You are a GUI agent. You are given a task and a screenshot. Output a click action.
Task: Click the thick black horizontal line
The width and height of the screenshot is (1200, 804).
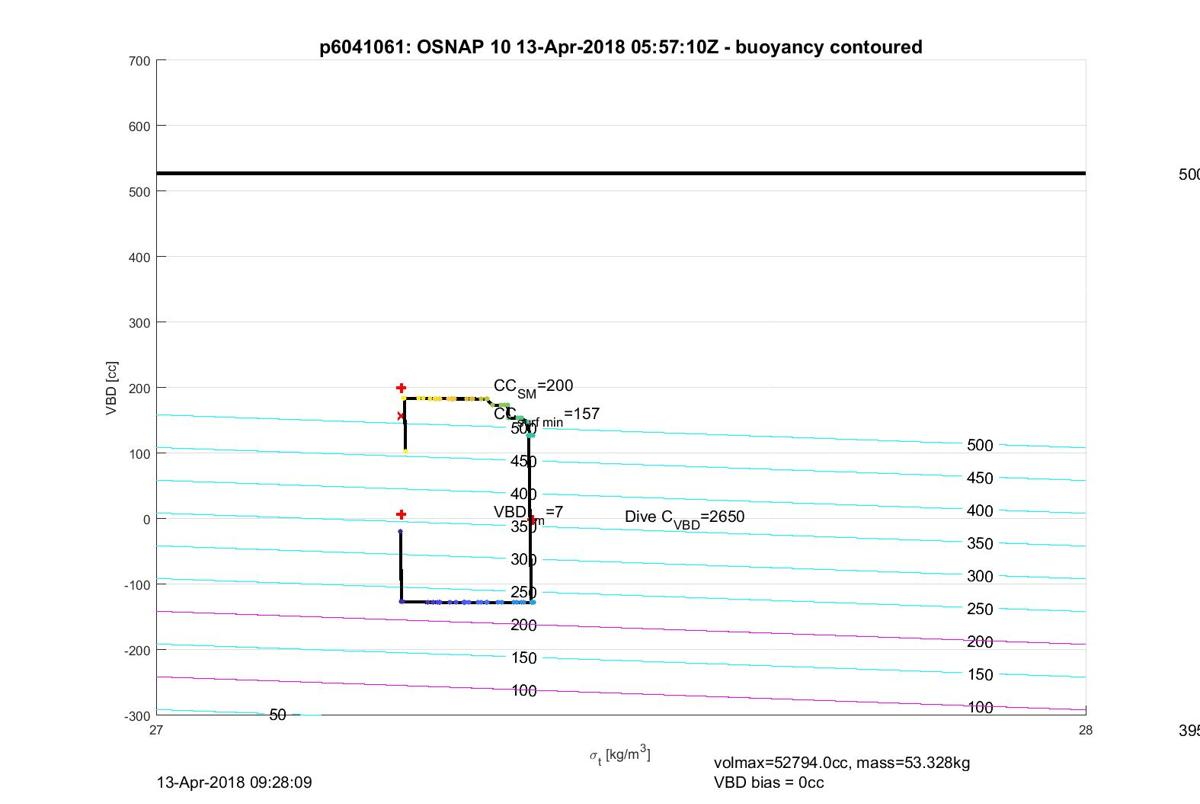621,173
